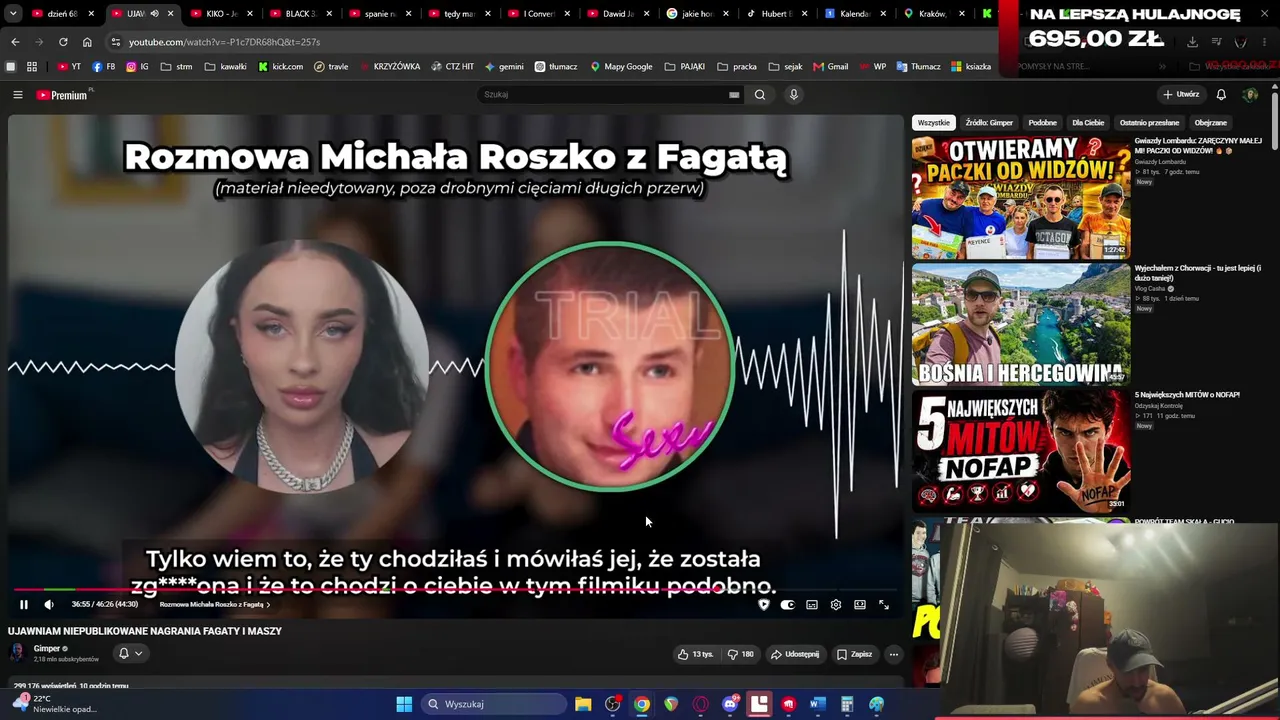Reload the current page
Viewport: 1280px width, 720px height.
pyautogui.click(x=63, y=42)
